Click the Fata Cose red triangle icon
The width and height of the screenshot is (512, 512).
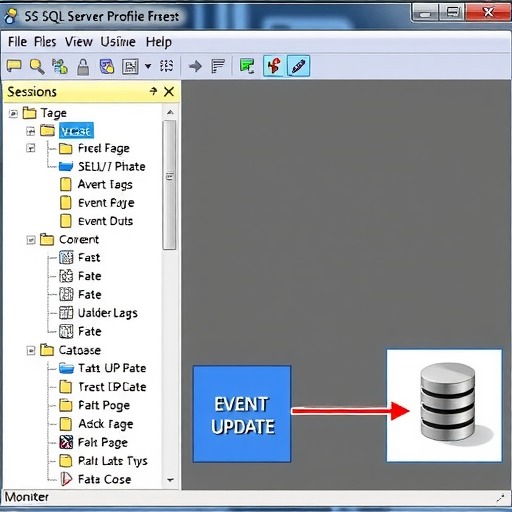(66, 479)
